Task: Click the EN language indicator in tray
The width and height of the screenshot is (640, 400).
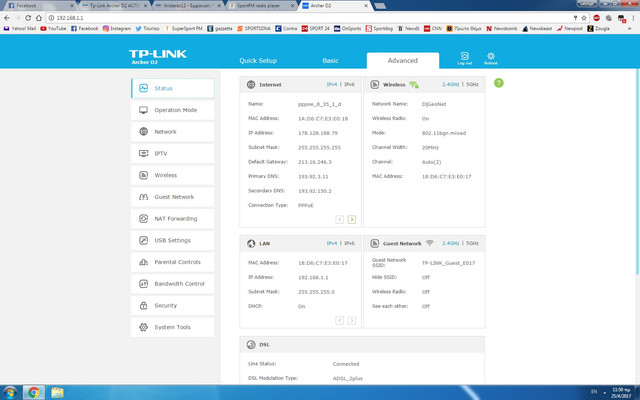Action: [x=594, y=391]
